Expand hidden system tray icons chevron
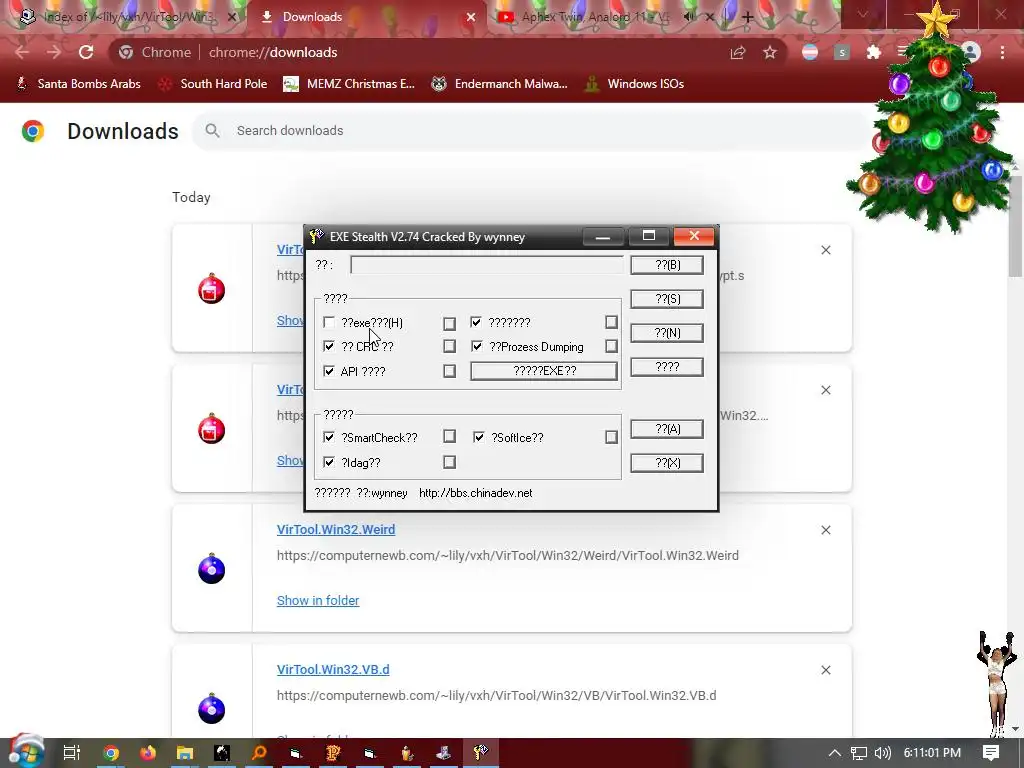This screenshot has width=1024, height=768. 835,753
